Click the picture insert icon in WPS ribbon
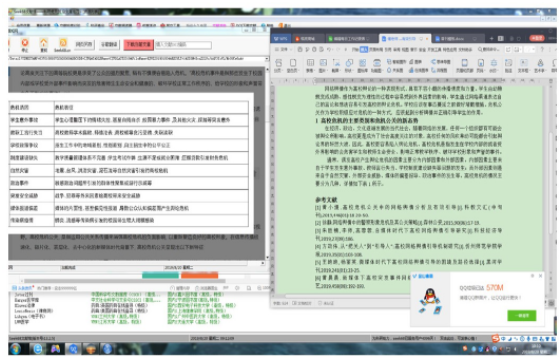 (323, 63)
